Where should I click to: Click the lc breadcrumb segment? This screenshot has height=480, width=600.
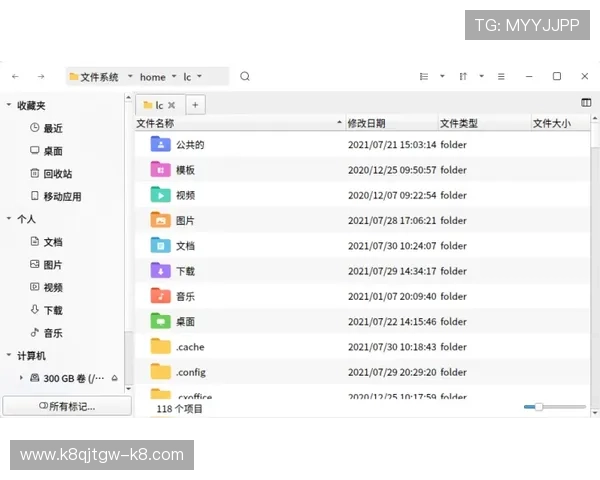pyautogui.click(x=187, y=77)
